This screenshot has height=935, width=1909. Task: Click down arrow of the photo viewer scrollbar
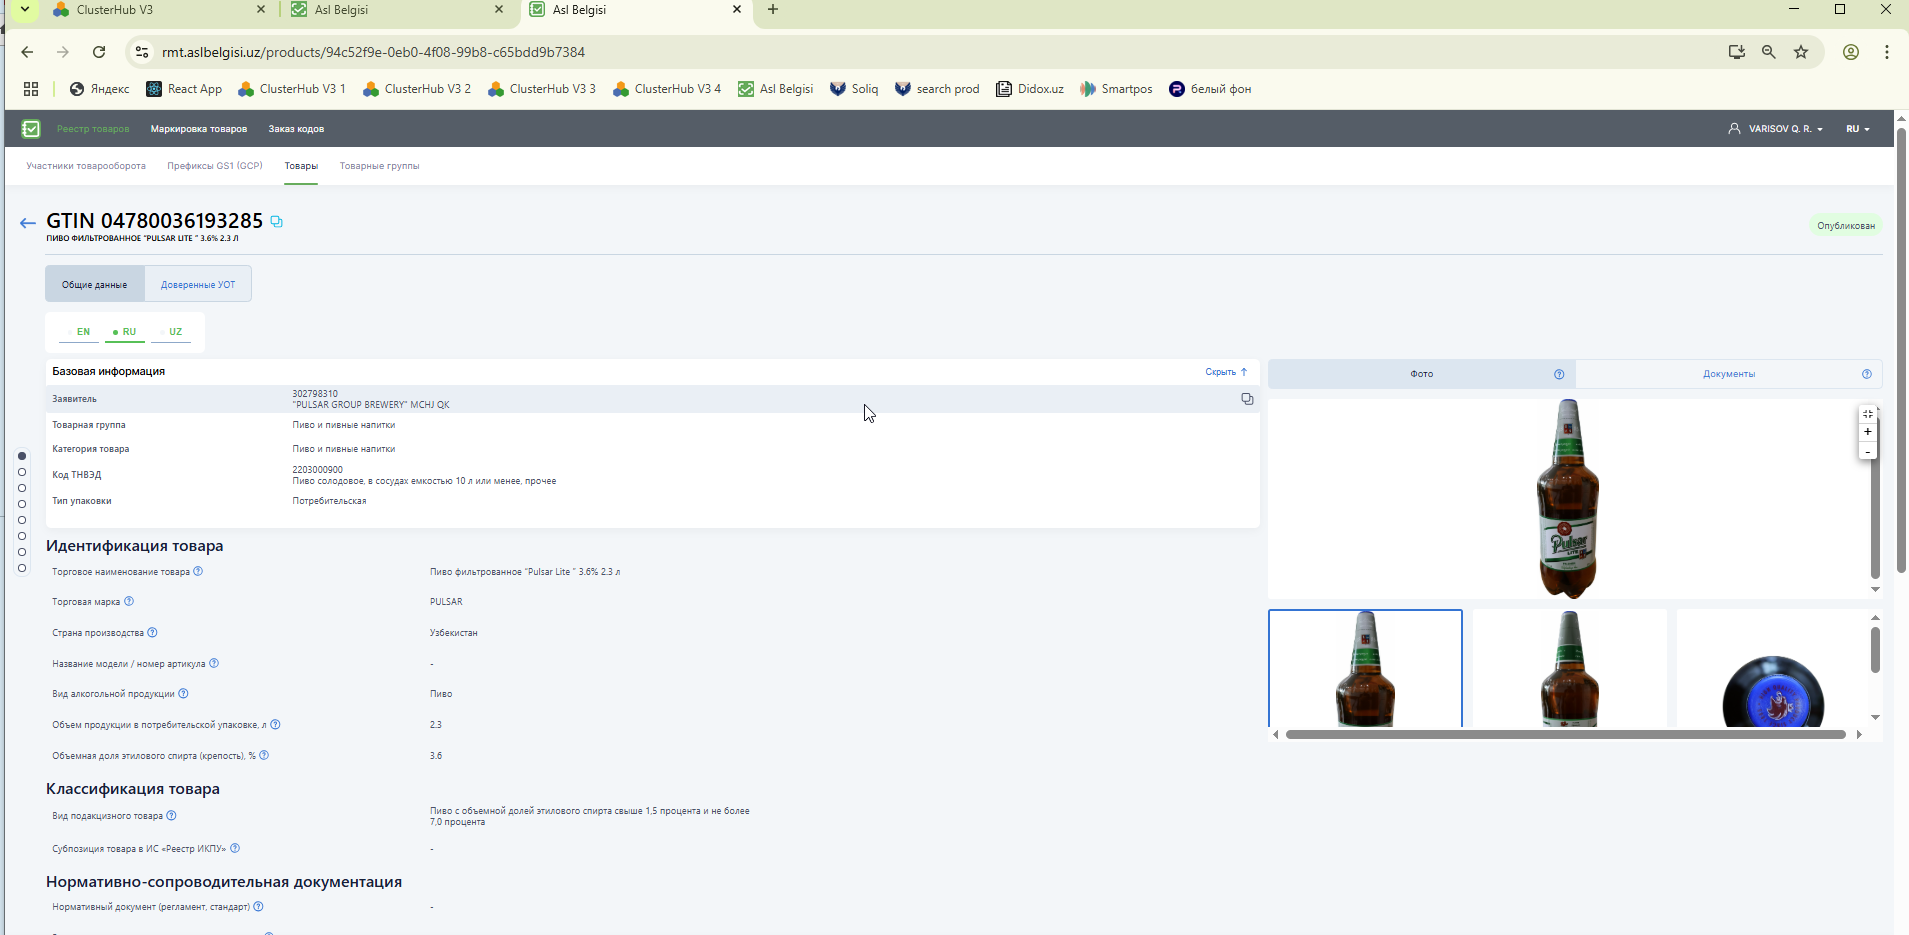tap(1875, 589)
